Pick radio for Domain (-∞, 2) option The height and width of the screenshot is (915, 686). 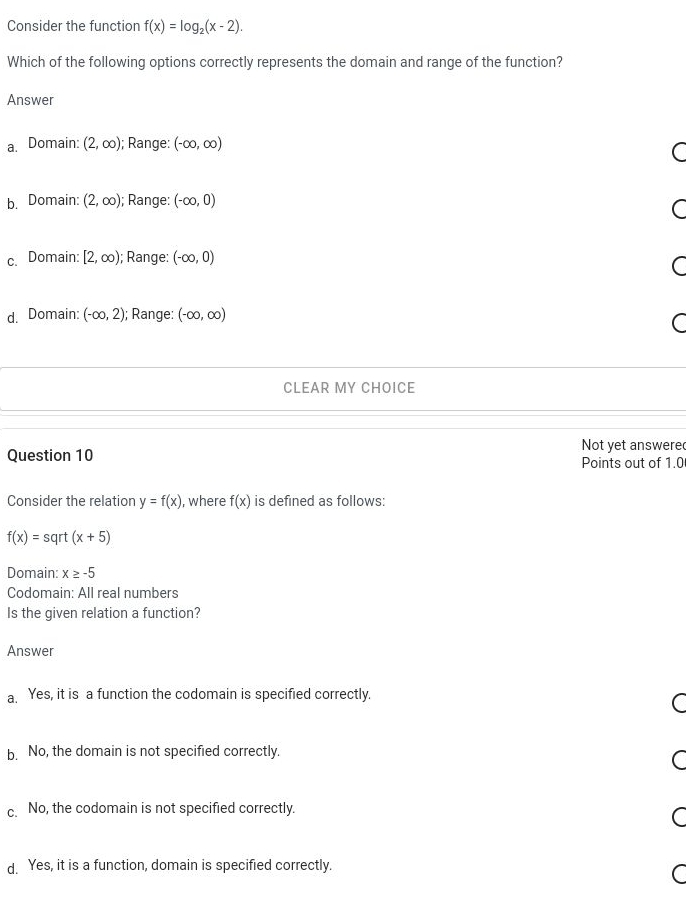tap(679, 323)
